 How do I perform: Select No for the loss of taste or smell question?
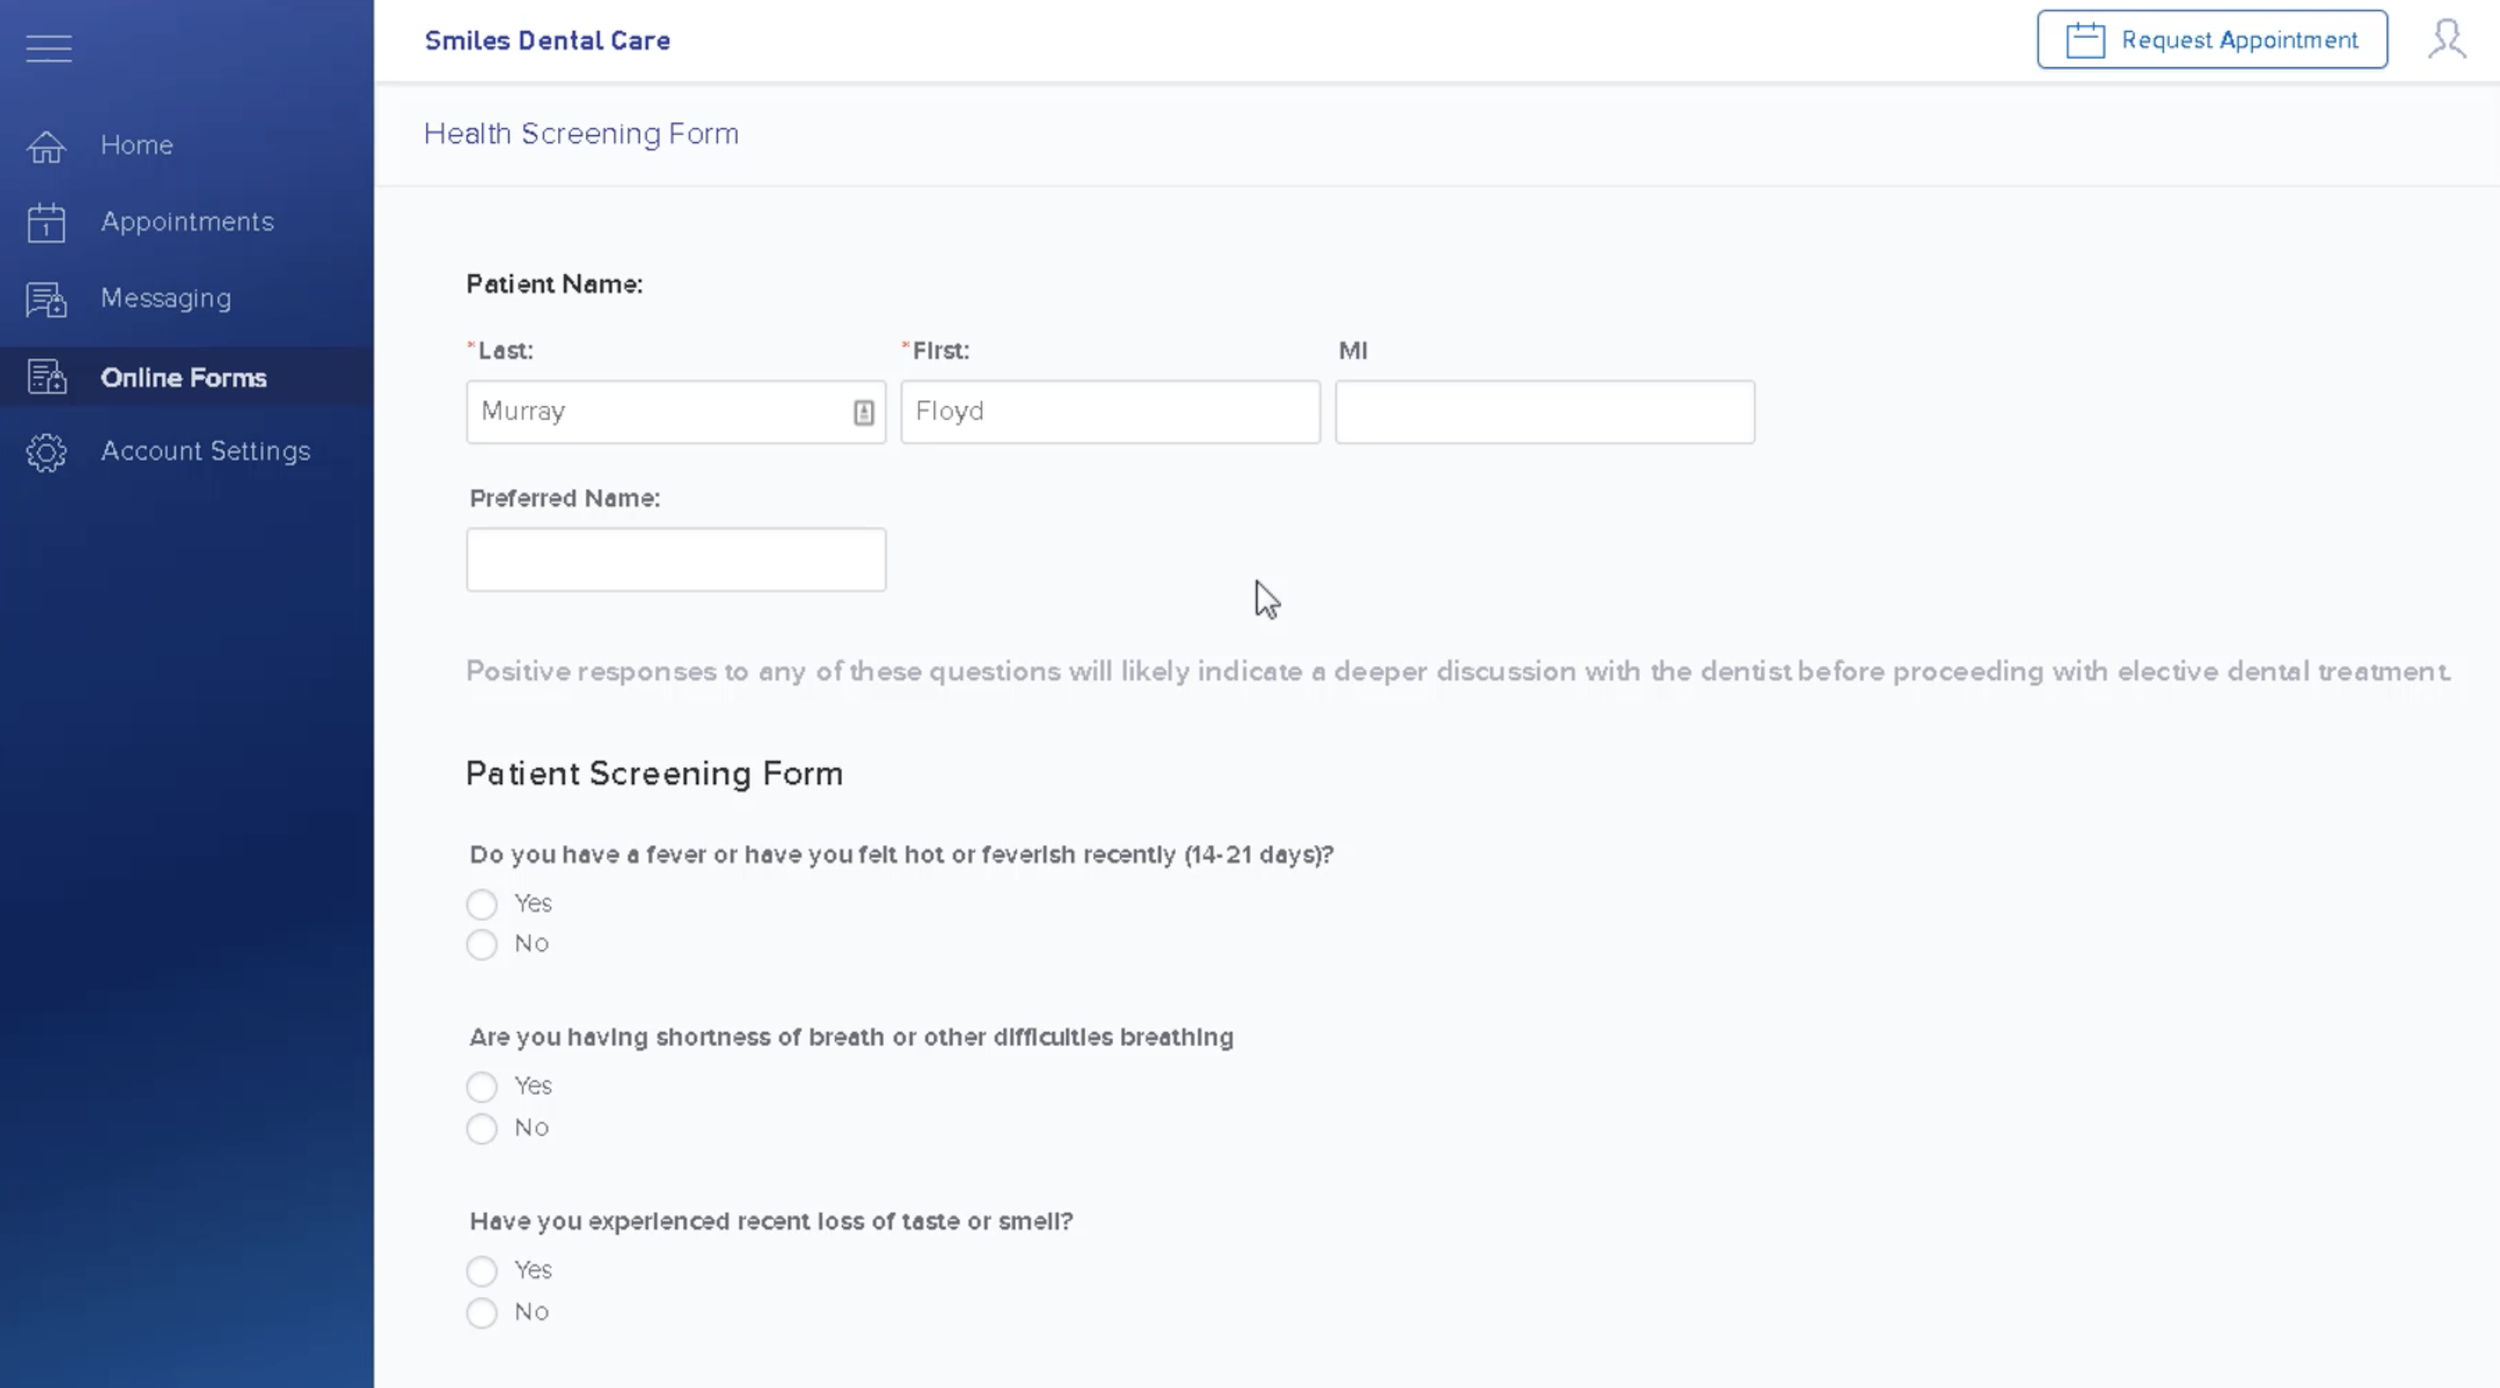(x=481, y=1312)
